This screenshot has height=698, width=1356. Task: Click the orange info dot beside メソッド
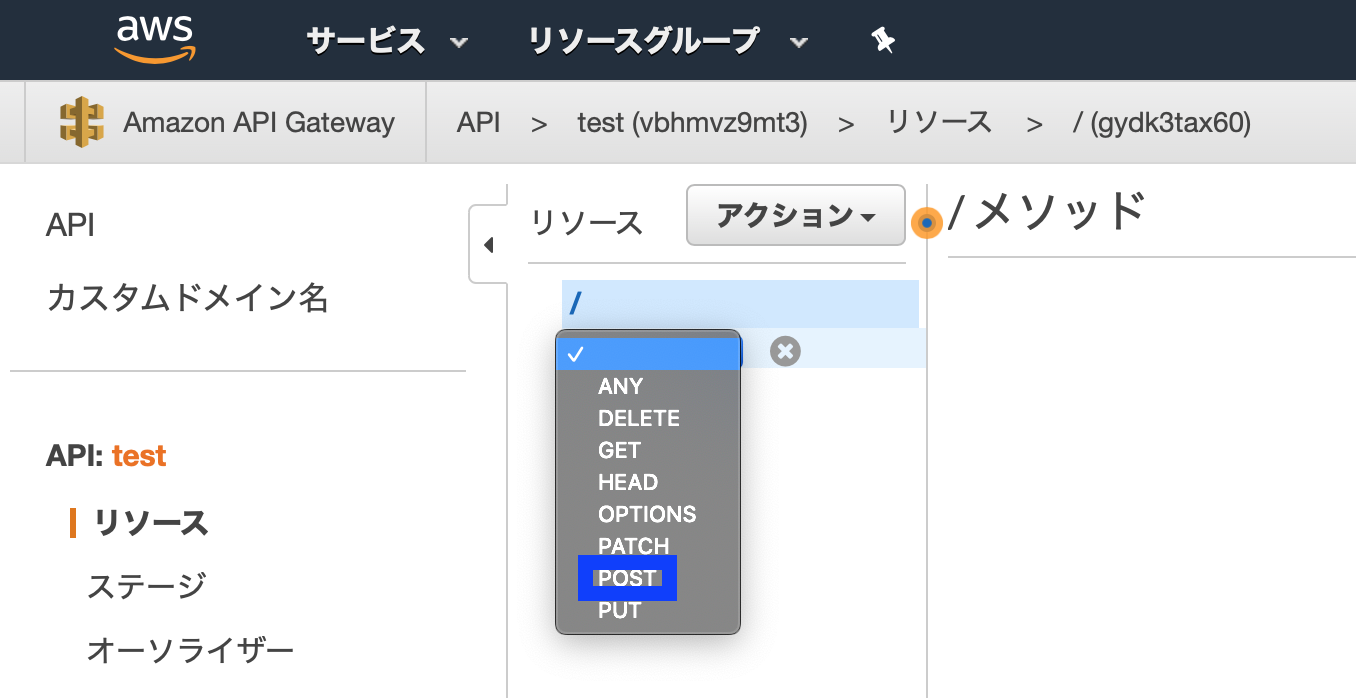click(x=927, y=223)
